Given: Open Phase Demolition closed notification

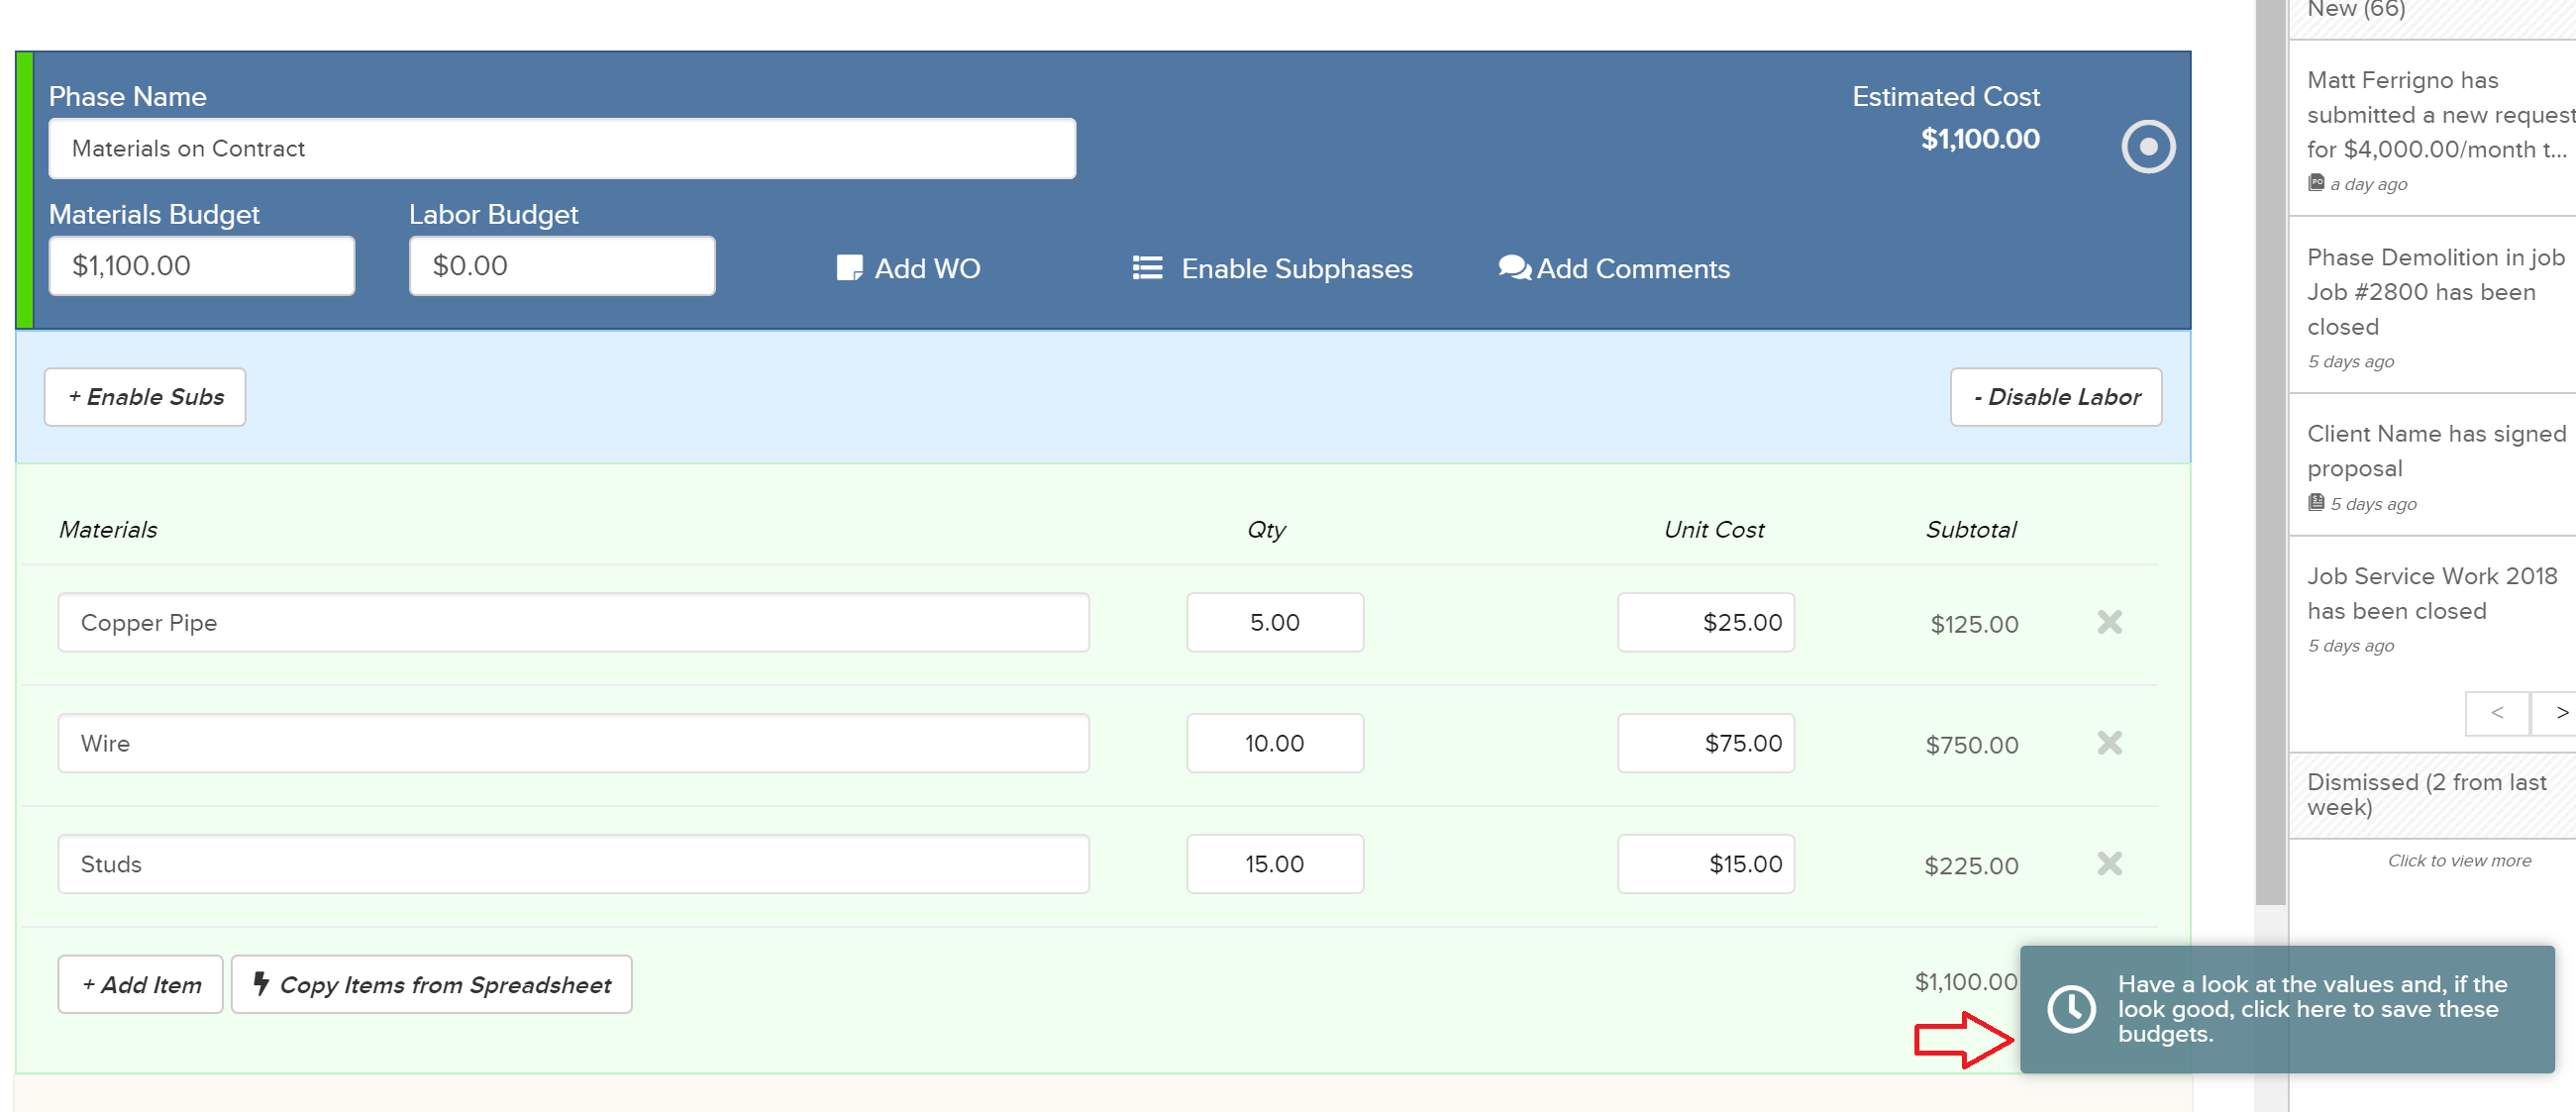Looking at the screenshot, I should (2432, 306).
